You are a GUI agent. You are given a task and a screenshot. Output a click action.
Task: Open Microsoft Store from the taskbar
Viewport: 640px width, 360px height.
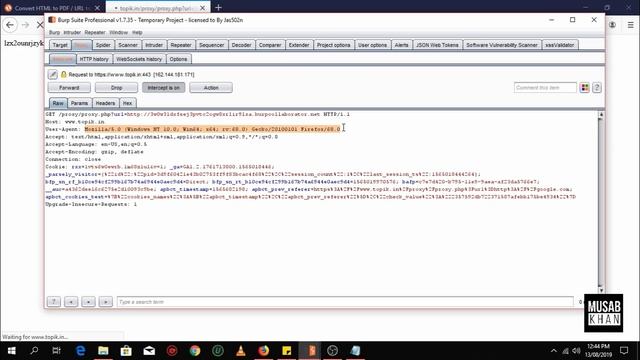(126, 351)
